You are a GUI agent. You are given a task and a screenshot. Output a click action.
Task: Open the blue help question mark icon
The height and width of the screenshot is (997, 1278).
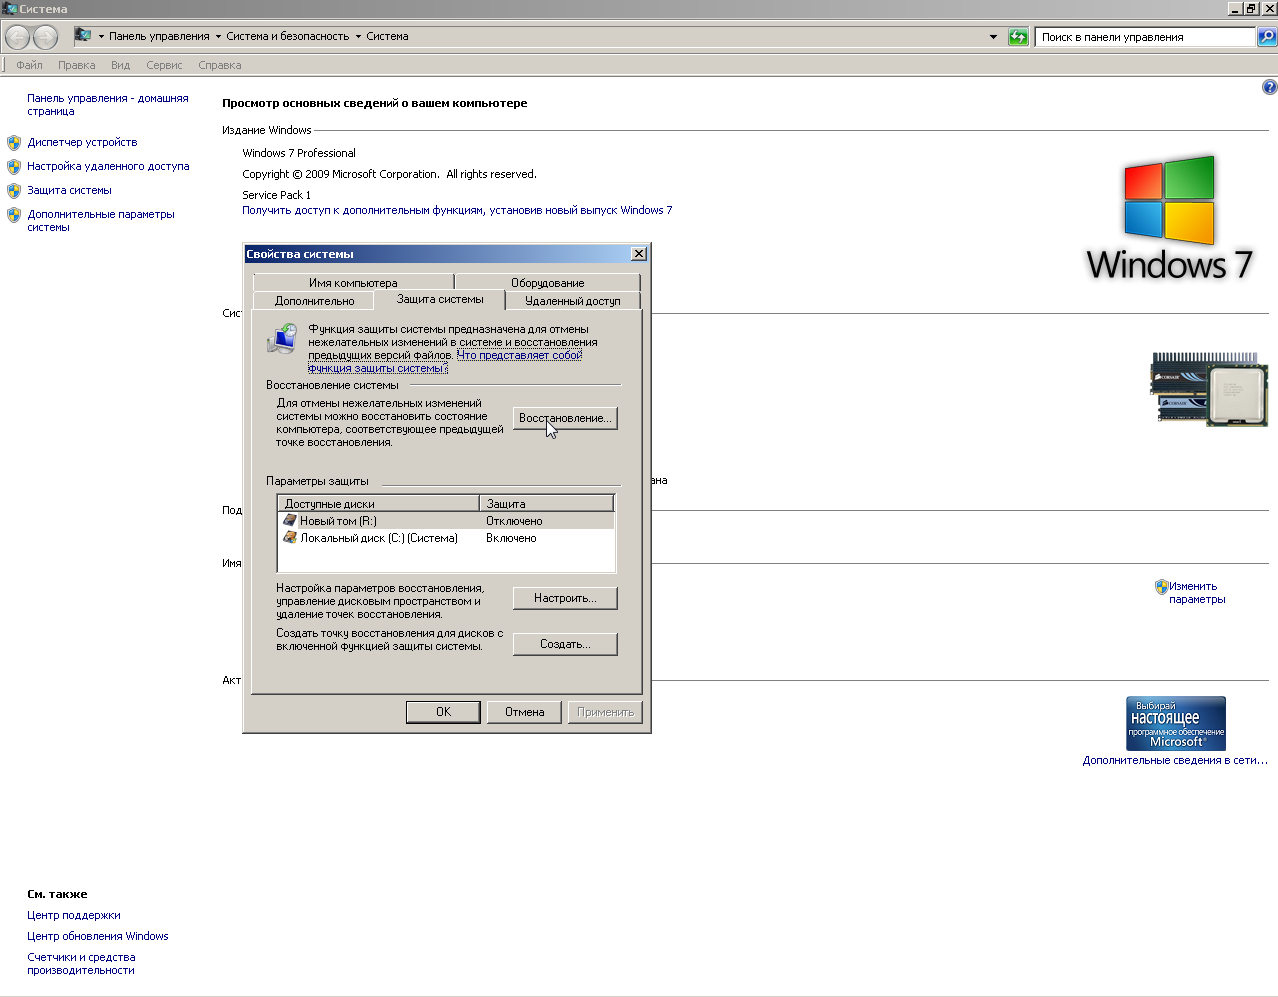[x=1269, y=87]
